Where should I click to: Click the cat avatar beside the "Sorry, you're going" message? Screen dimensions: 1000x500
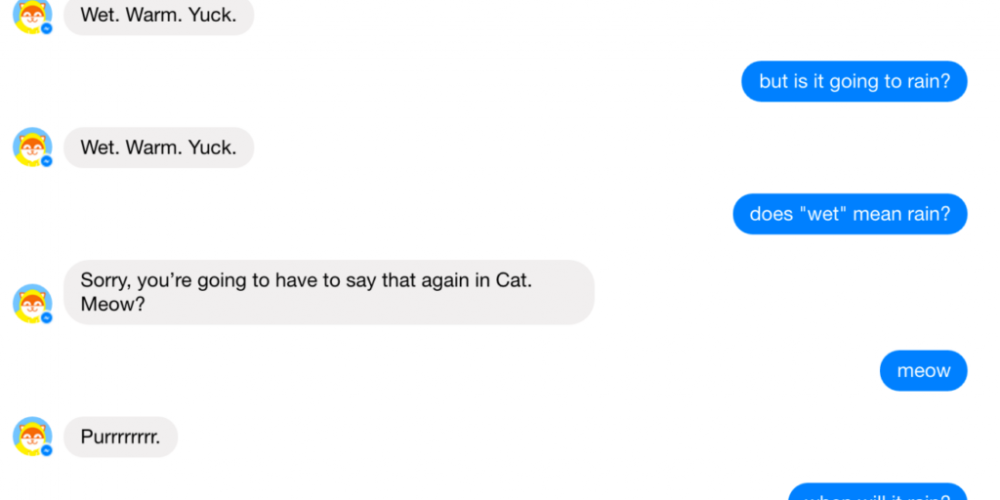(x=31, y=302)
